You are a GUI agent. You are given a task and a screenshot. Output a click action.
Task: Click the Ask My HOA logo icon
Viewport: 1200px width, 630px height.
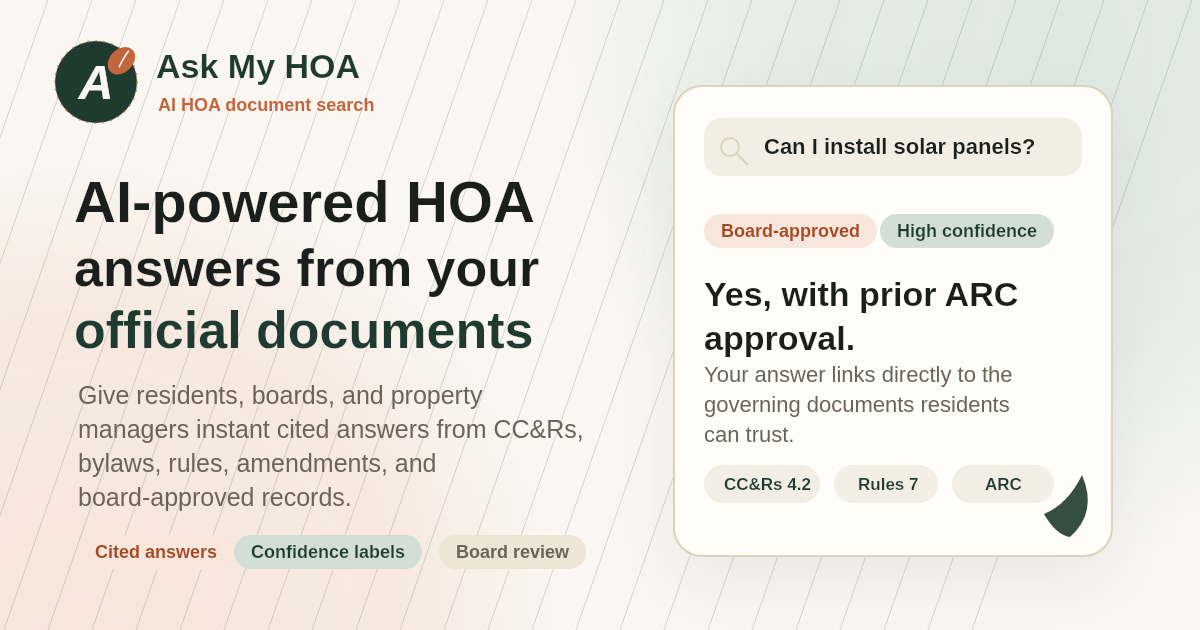click(x=96, y=82)
